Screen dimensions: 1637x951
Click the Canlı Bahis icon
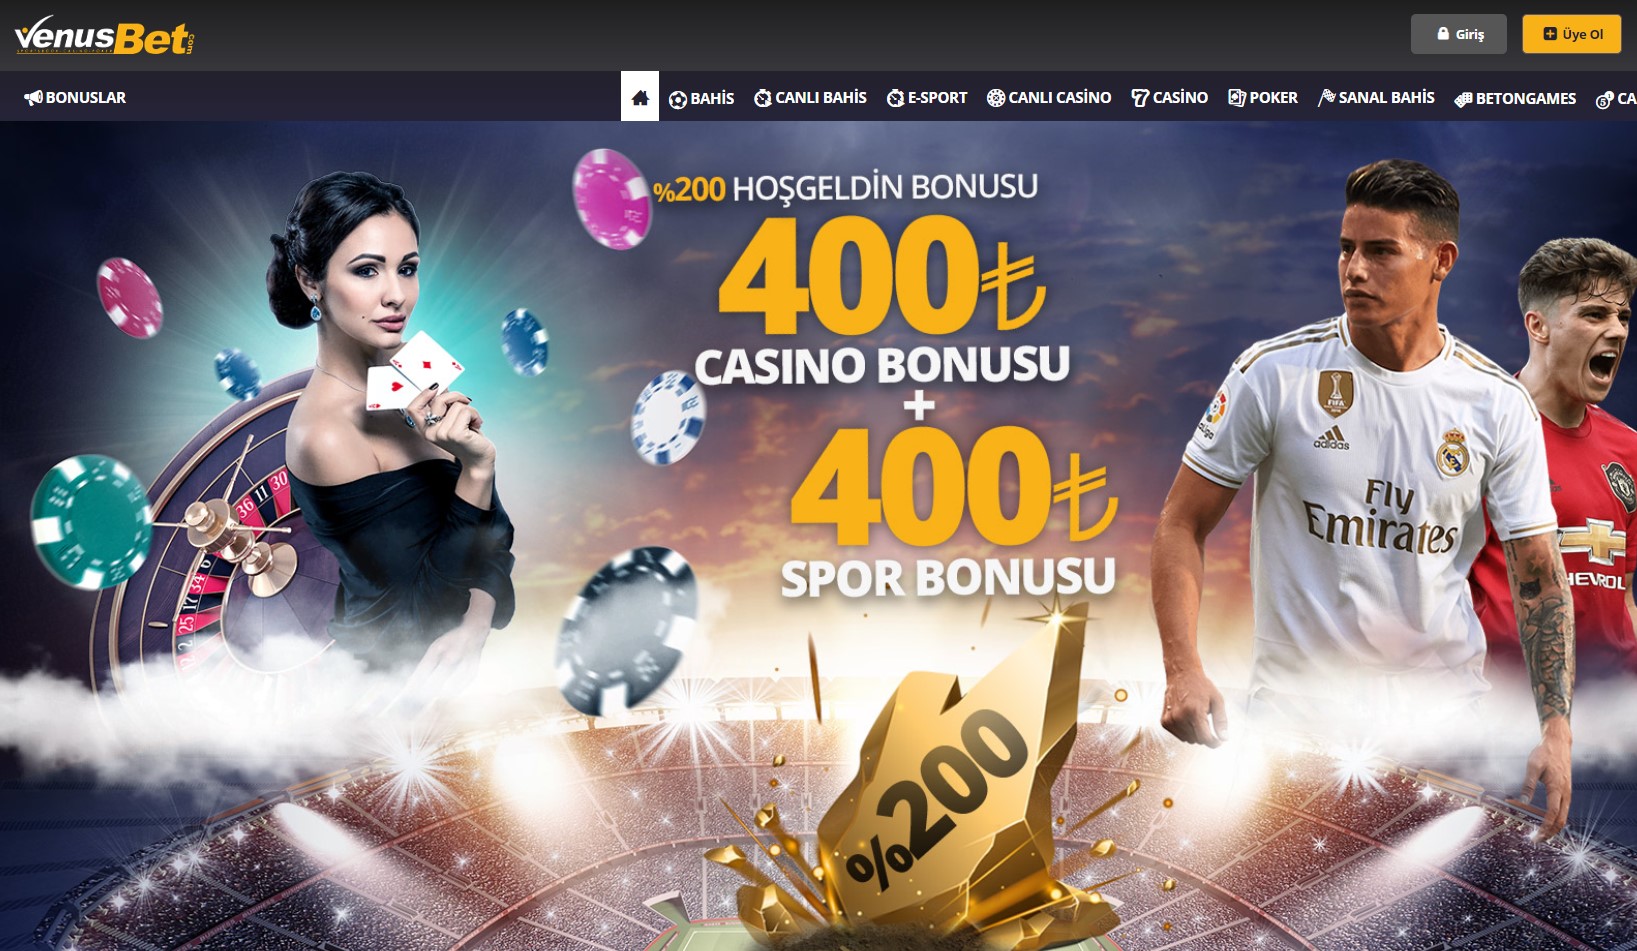tap(763, 98)
